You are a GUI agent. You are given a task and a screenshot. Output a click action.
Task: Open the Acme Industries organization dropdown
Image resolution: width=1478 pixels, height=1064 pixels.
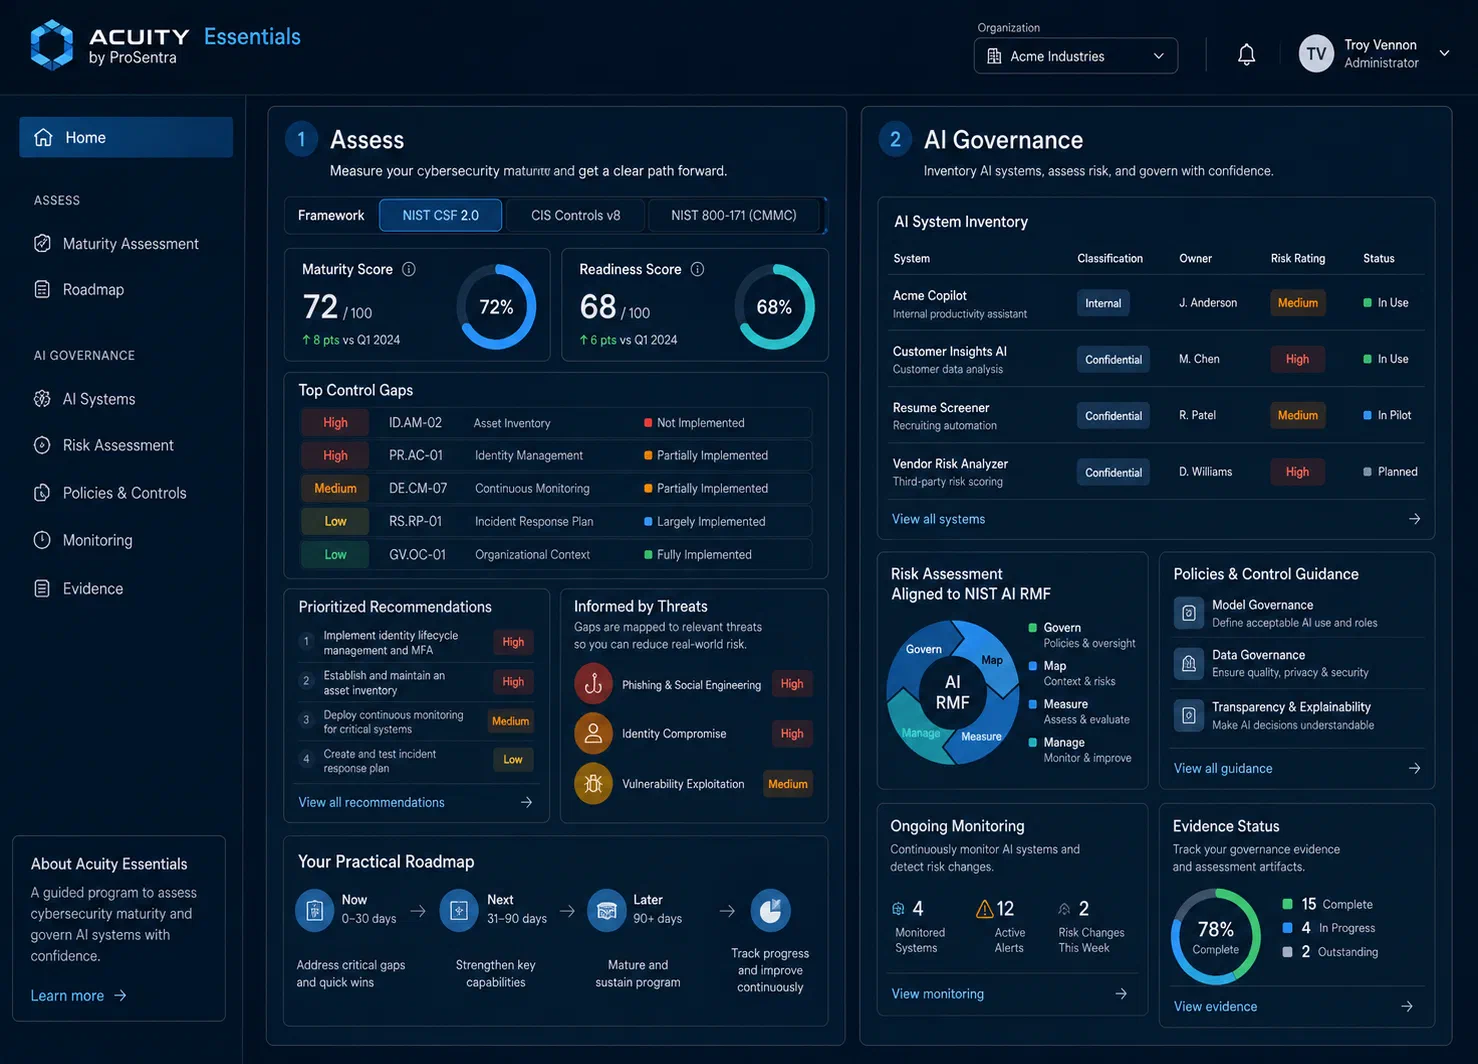tap(1076, 56)
